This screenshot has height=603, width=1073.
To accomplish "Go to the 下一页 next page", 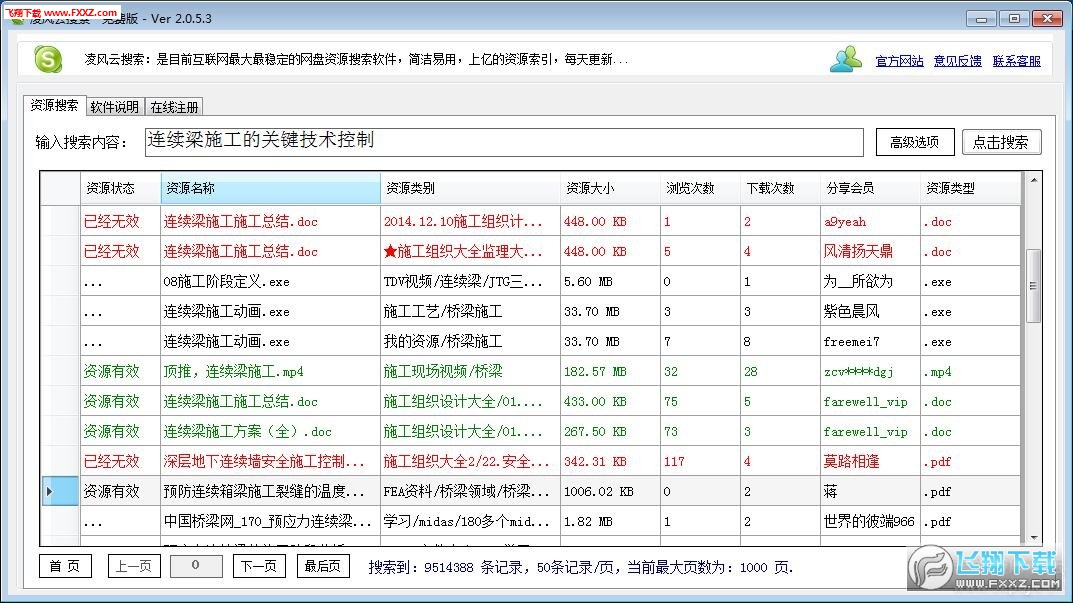I will click(x=259, y=566).
